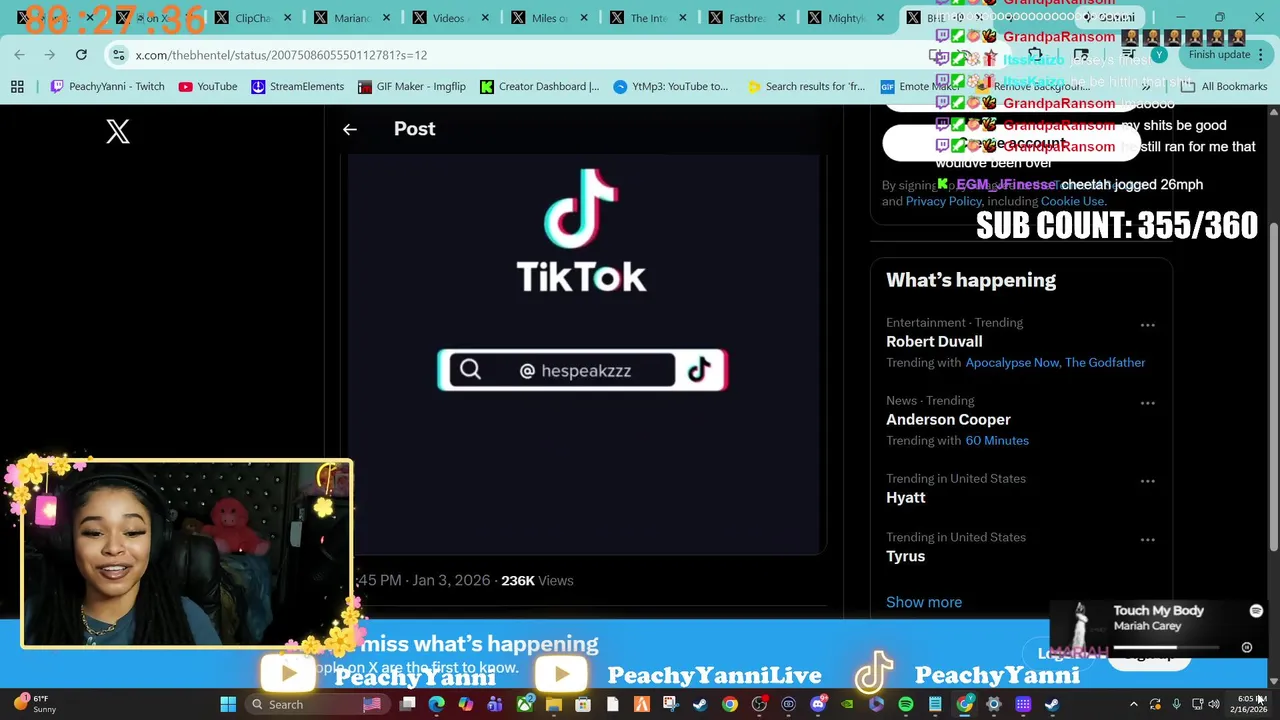The width and height of the screenshot is (1280, 720).
Task: Open the Creator Dashboard bookmark
Action: click(539, 87)
